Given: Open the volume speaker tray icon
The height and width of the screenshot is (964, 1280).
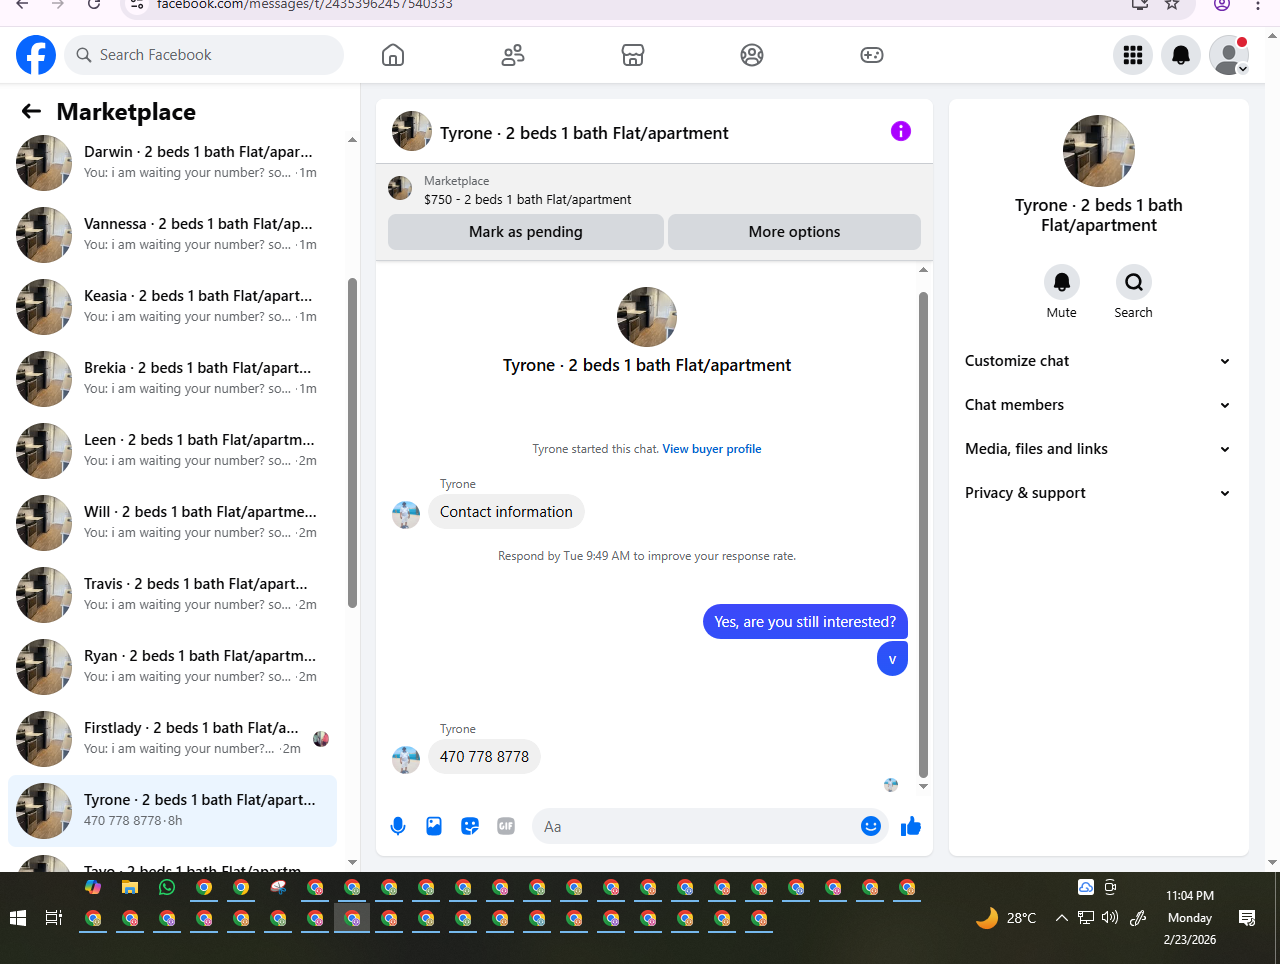Looking at the screenshot, I should (1110, 917).
